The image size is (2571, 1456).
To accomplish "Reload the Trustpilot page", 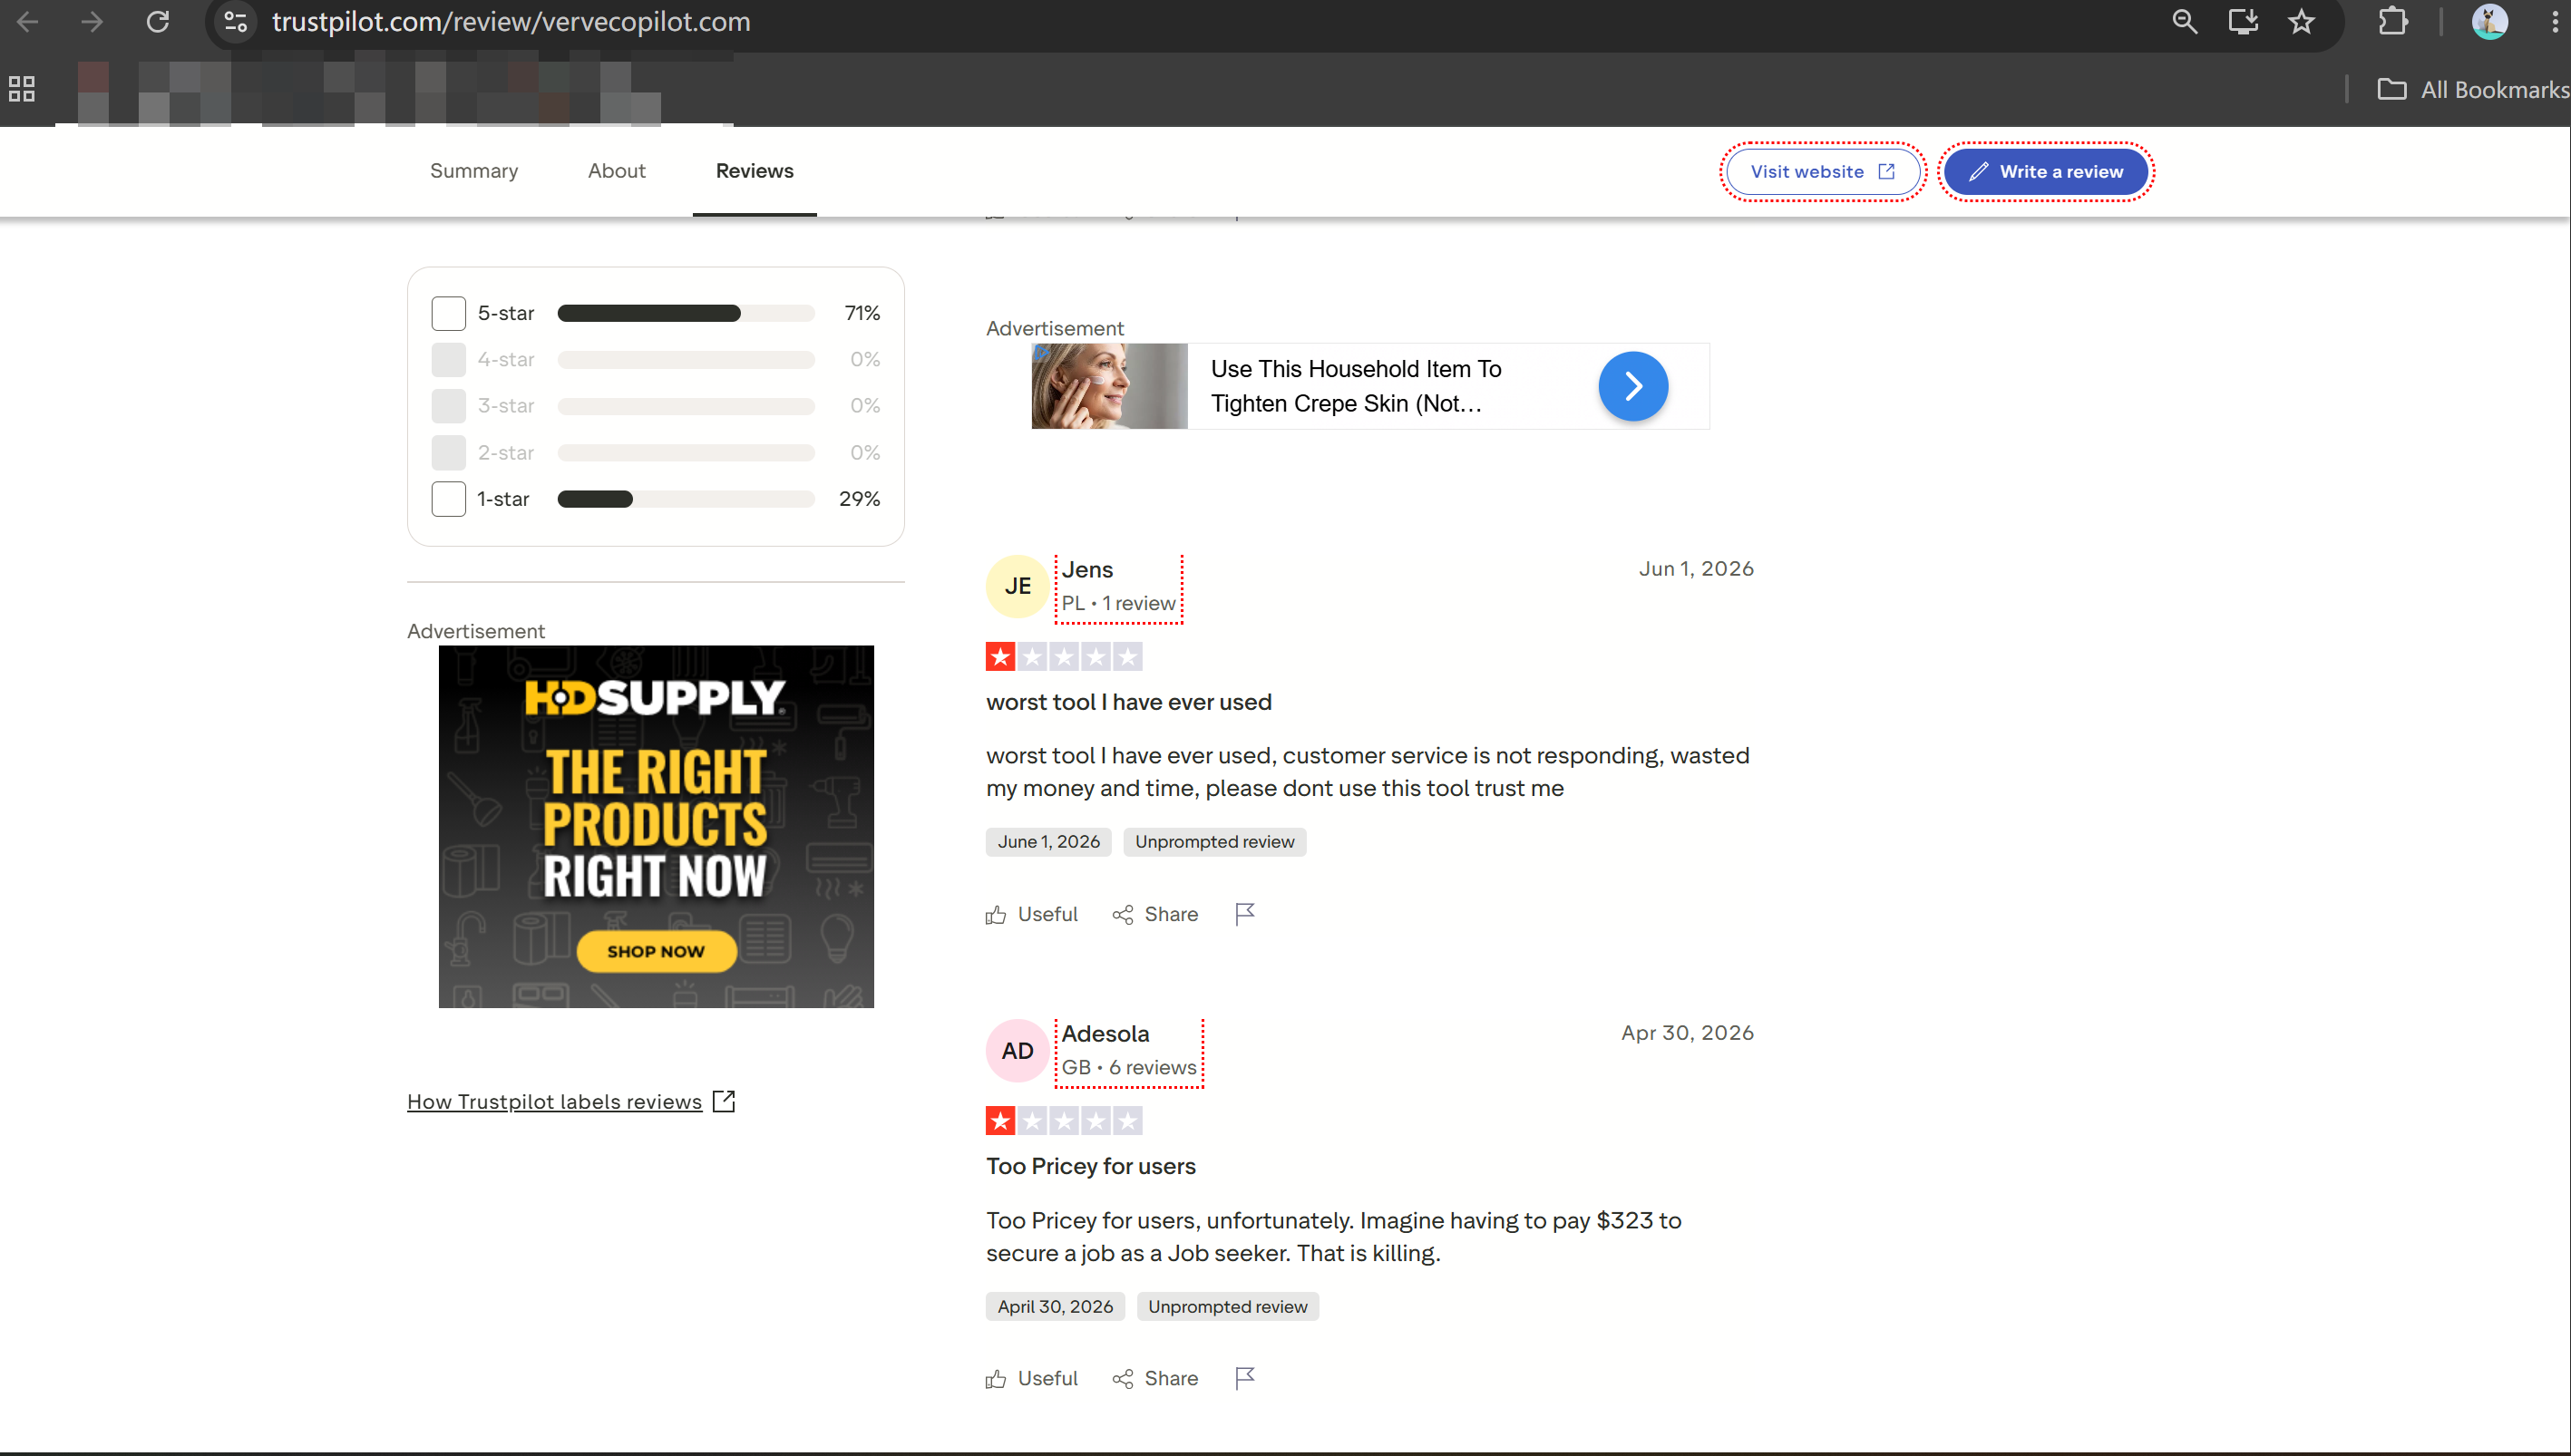I will point(158,21).
